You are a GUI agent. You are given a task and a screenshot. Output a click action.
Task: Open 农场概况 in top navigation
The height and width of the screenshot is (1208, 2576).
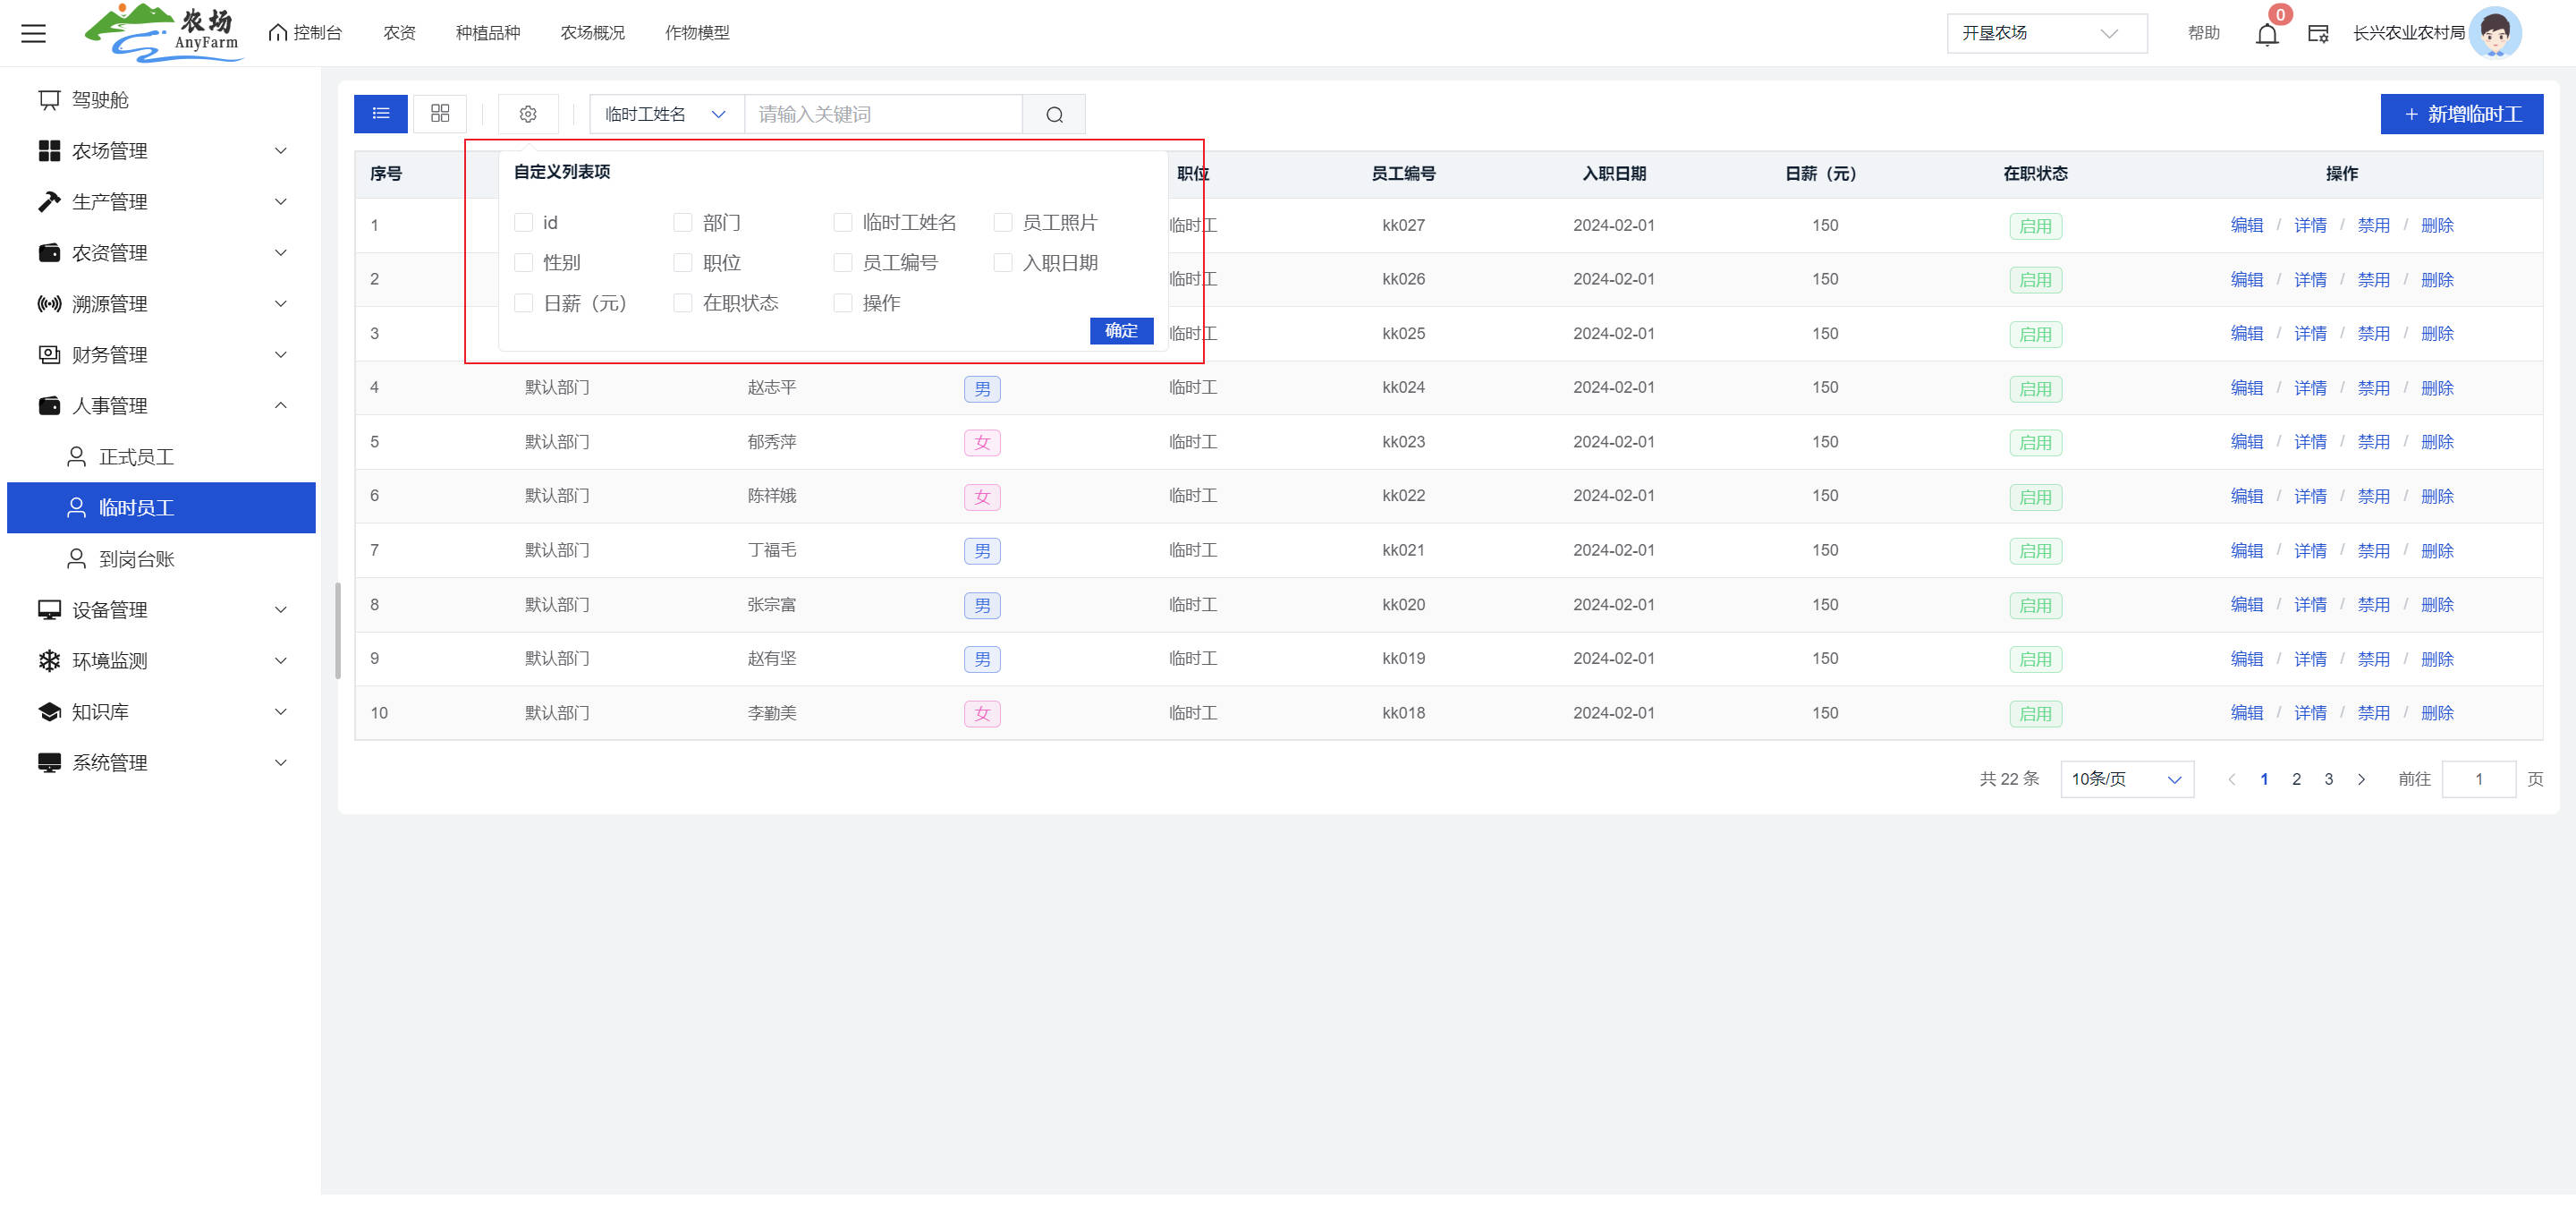point(592,33)
